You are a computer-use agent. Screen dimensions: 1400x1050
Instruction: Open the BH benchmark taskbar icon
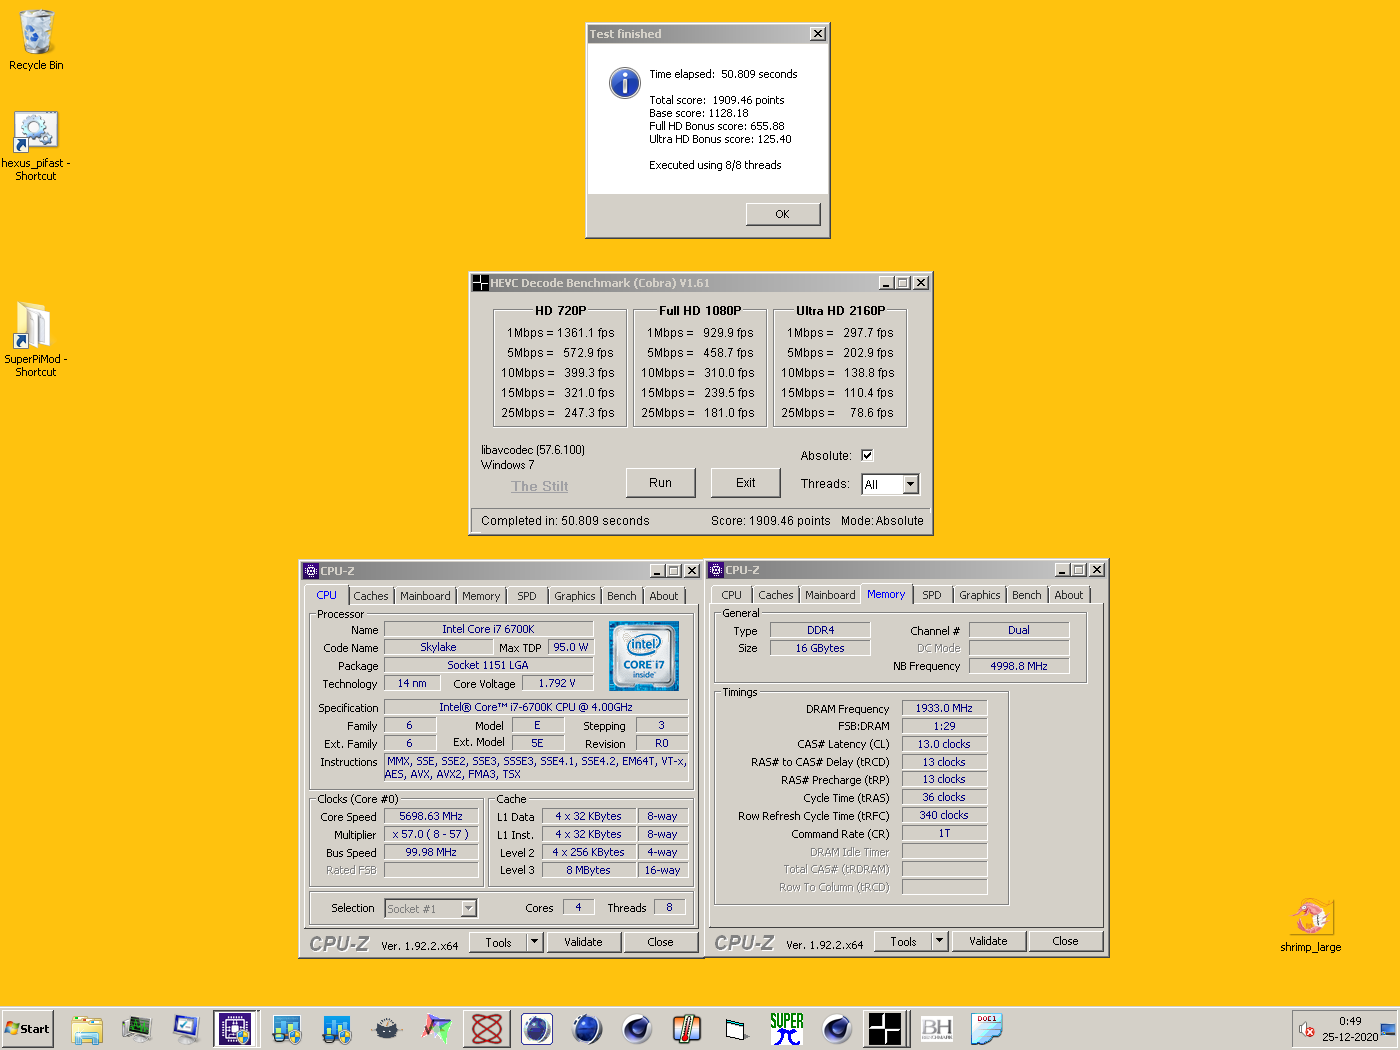point(937,1029)
